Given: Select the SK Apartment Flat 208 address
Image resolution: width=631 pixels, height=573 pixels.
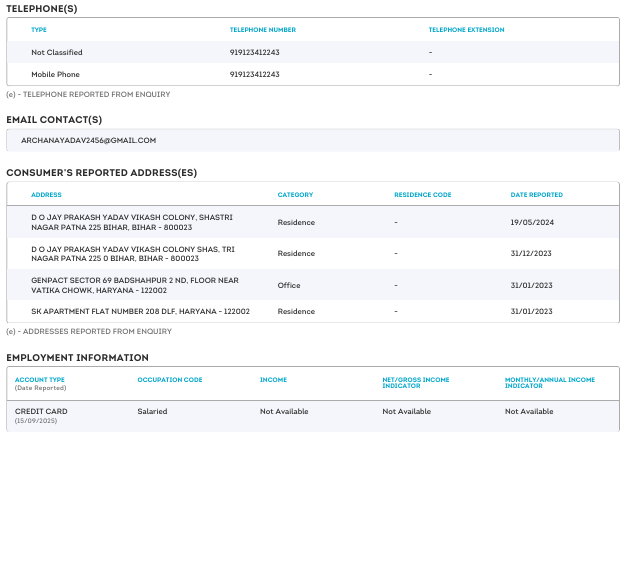Looking at the screenshot, I should click(140, 311).
